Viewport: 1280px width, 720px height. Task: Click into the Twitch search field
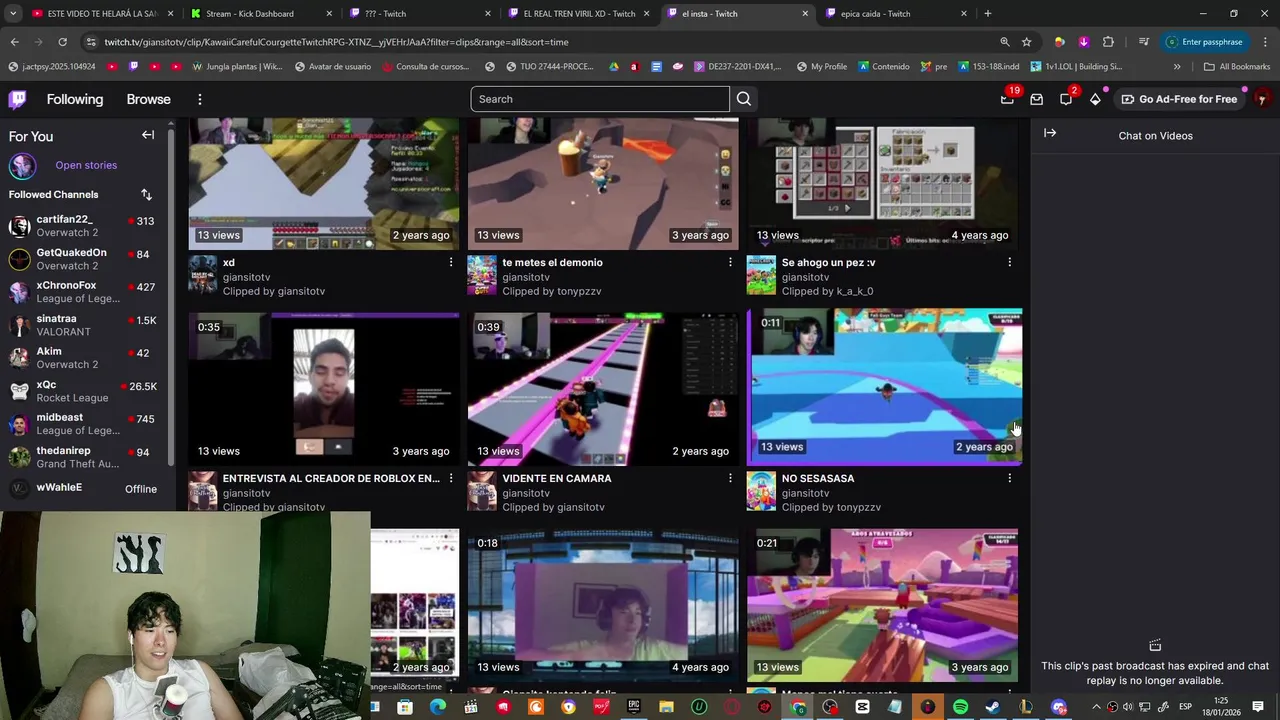click(600, 99)
